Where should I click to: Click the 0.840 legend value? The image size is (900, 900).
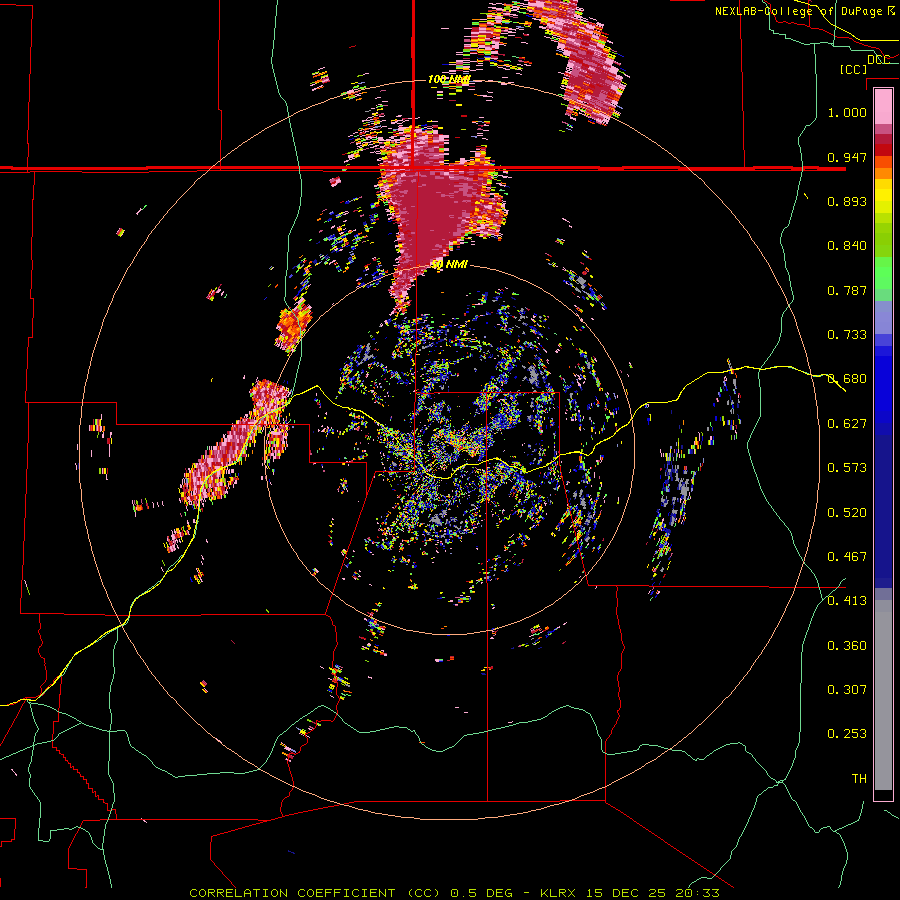847,246
